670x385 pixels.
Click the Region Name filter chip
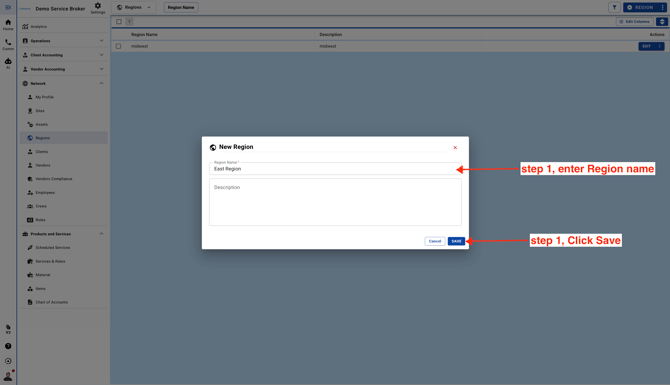coord(181,7)
